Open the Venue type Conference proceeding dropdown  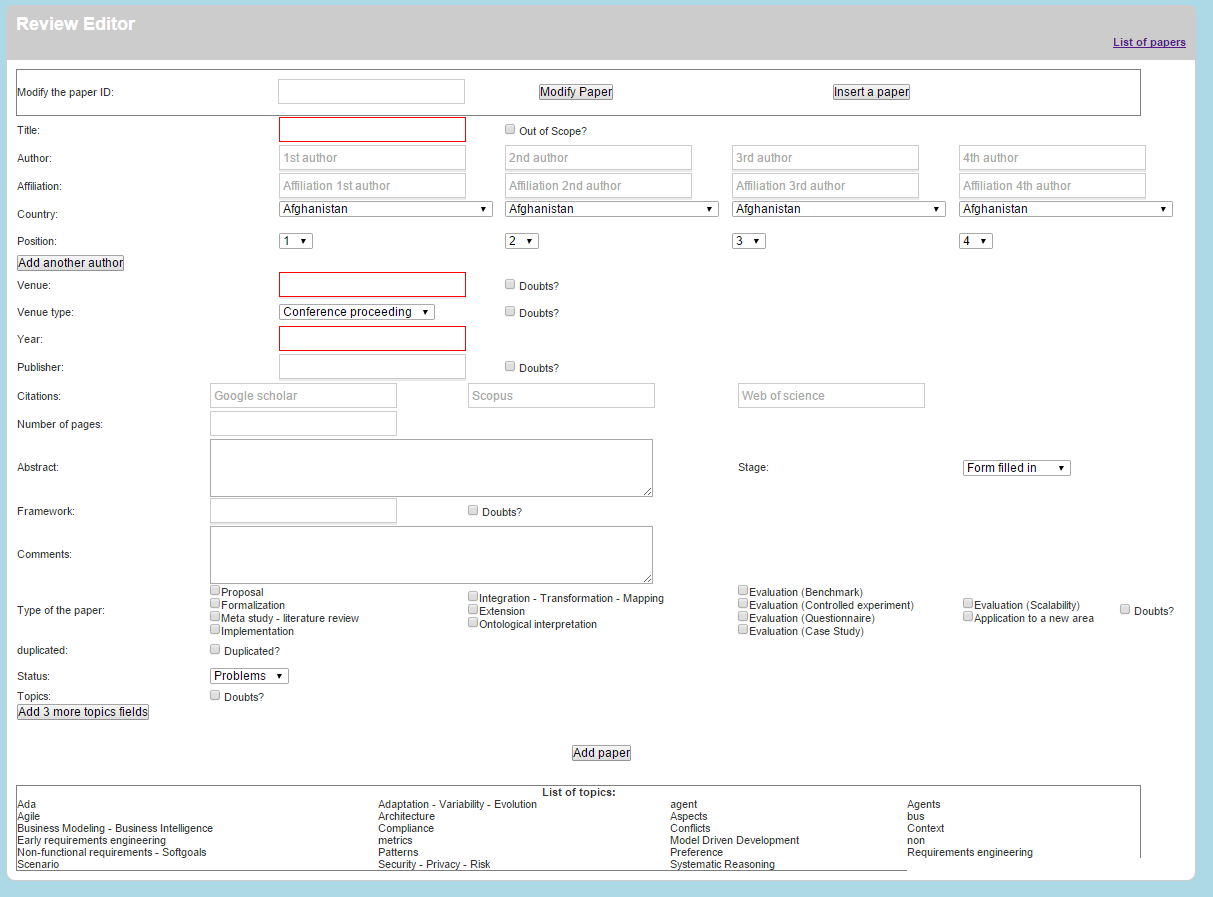357,312
